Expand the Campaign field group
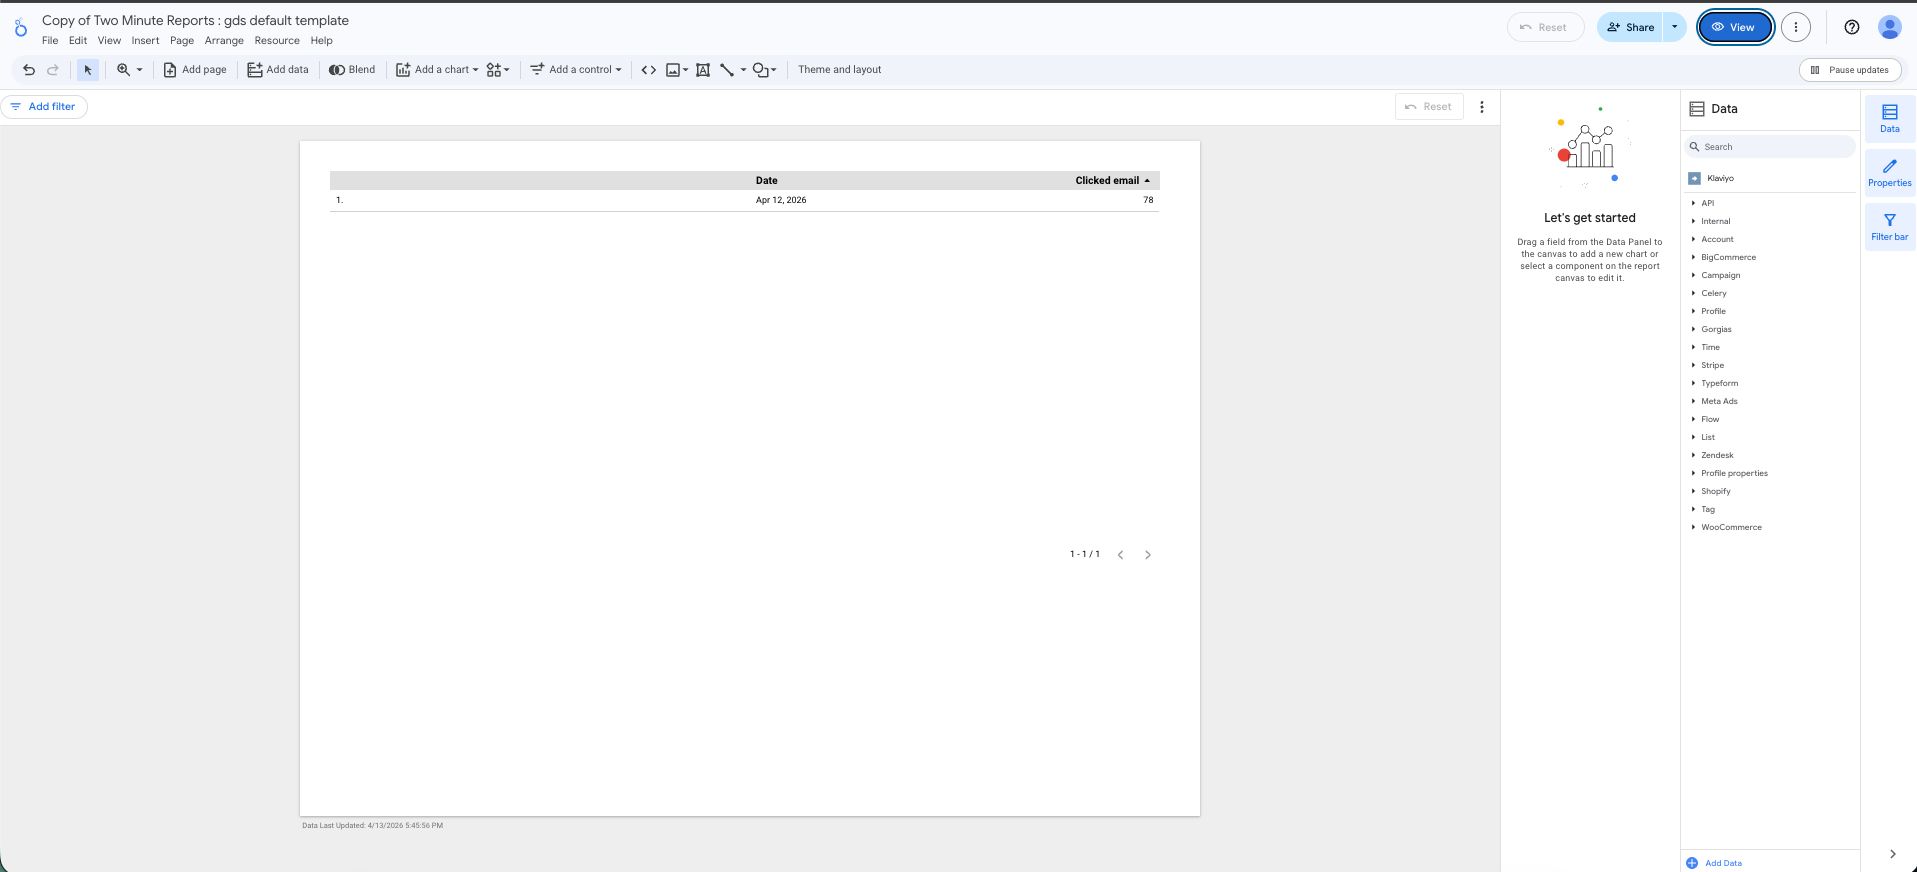1917x872 pixels. (x=1720, y=275)
